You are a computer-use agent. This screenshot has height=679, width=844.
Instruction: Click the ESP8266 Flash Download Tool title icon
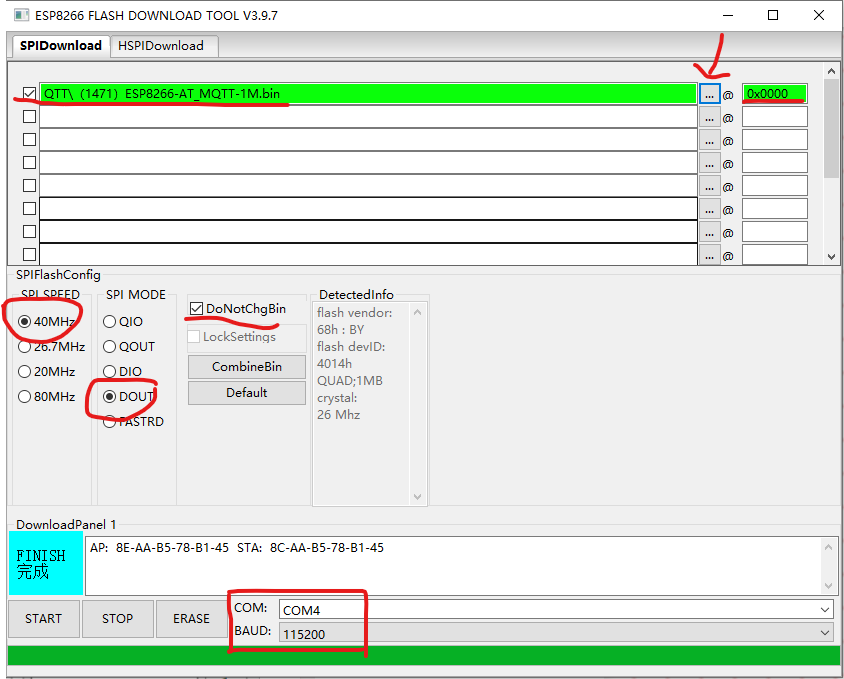click(x=22, y=15)
